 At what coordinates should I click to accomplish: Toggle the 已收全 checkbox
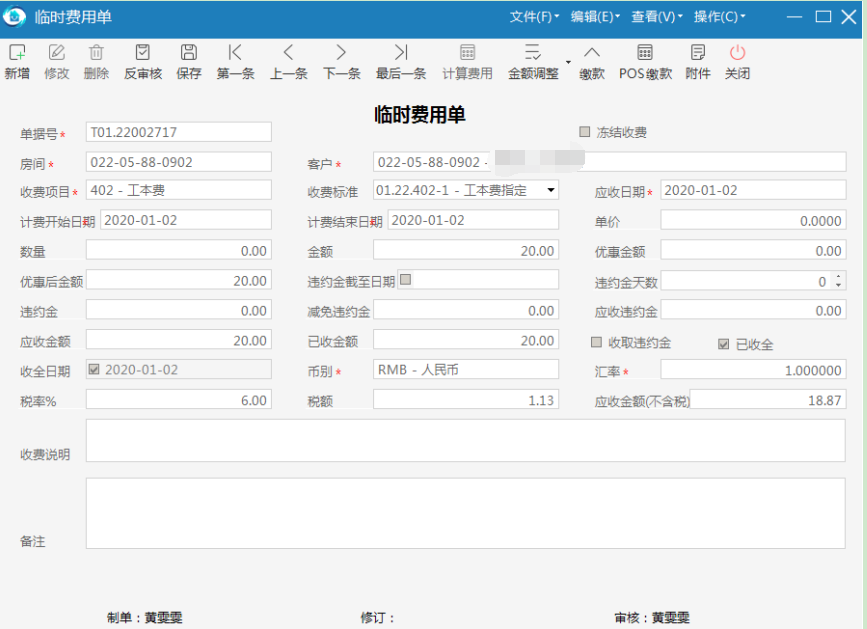pyautogui.click(x=723, y=344)
